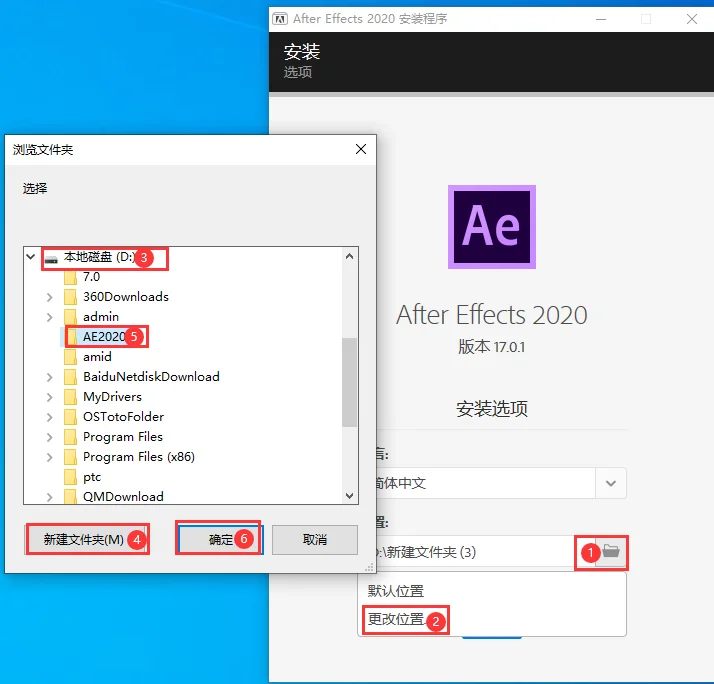
Task: Select the 7.0 folder name
Action: pos(91,276)
